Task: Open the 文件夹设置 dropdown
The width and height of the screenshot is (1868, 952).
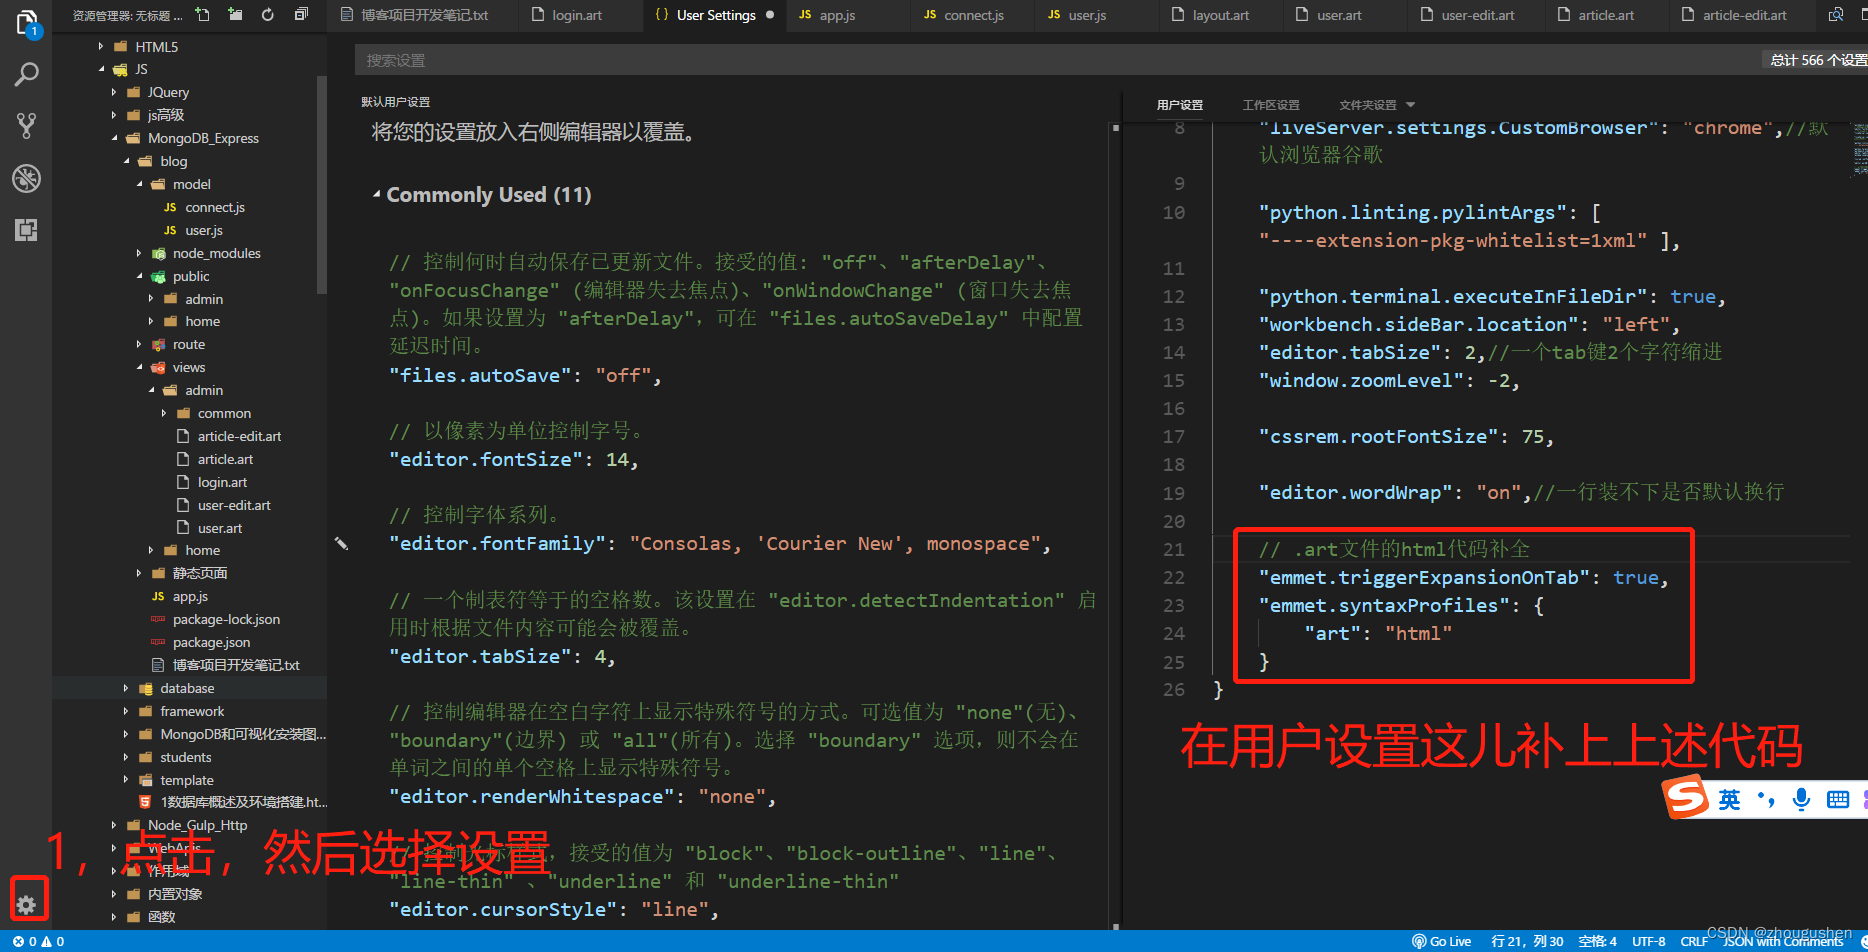Action: pos(1374,104)
